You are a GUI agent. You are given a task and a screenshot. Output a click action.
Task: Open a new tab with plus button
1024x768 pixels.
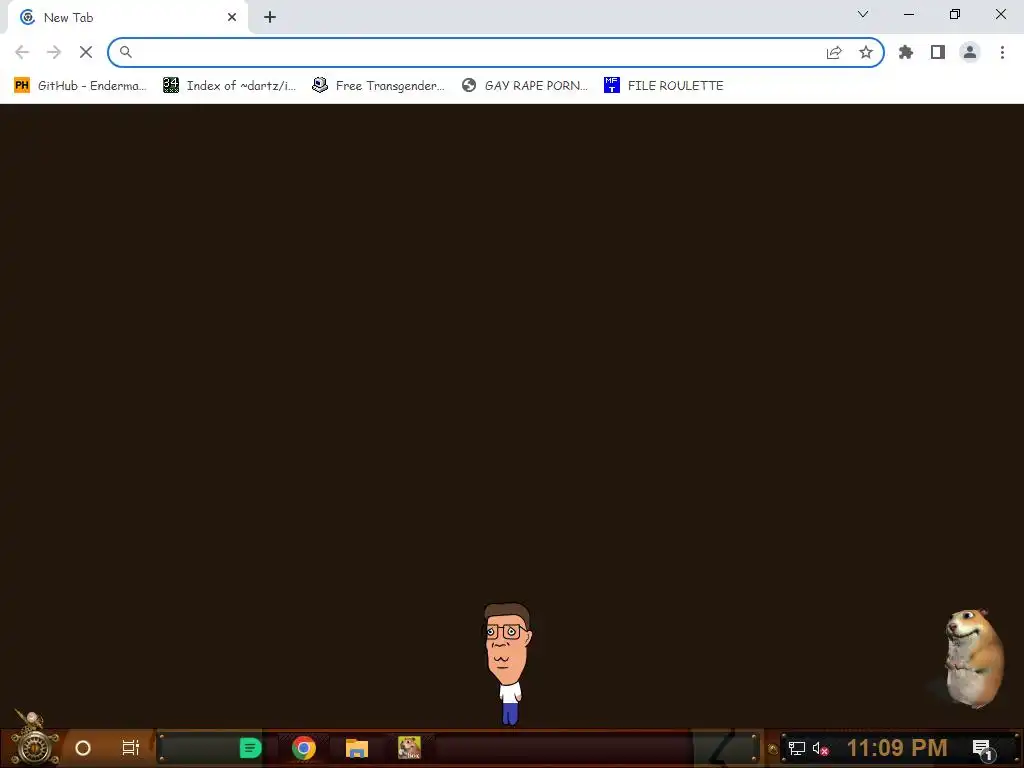click(x=270, y=18)
